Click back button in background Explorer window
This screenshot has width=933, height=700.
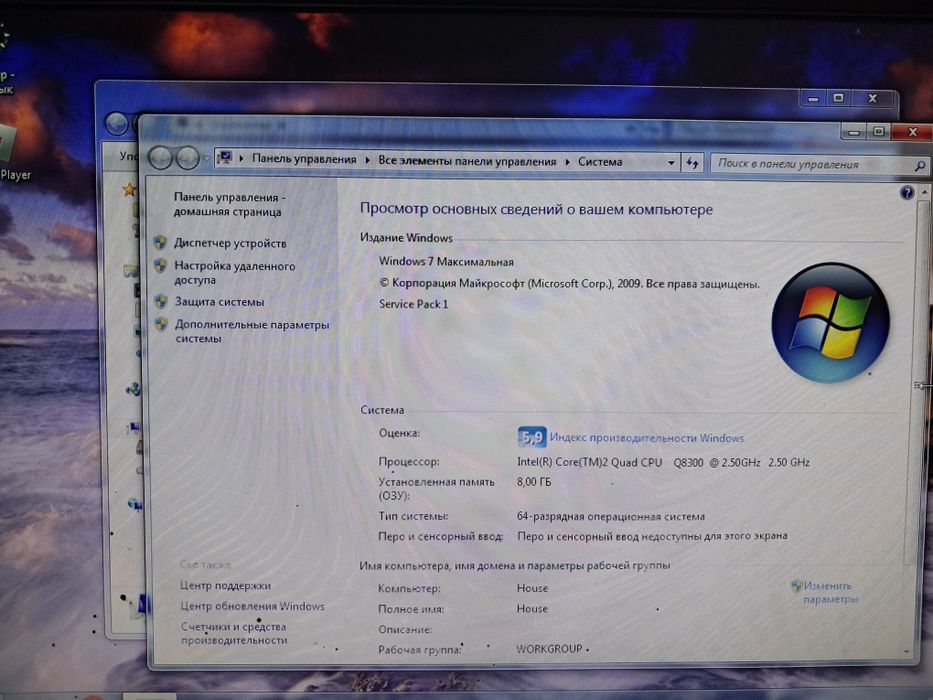[117, 124]
